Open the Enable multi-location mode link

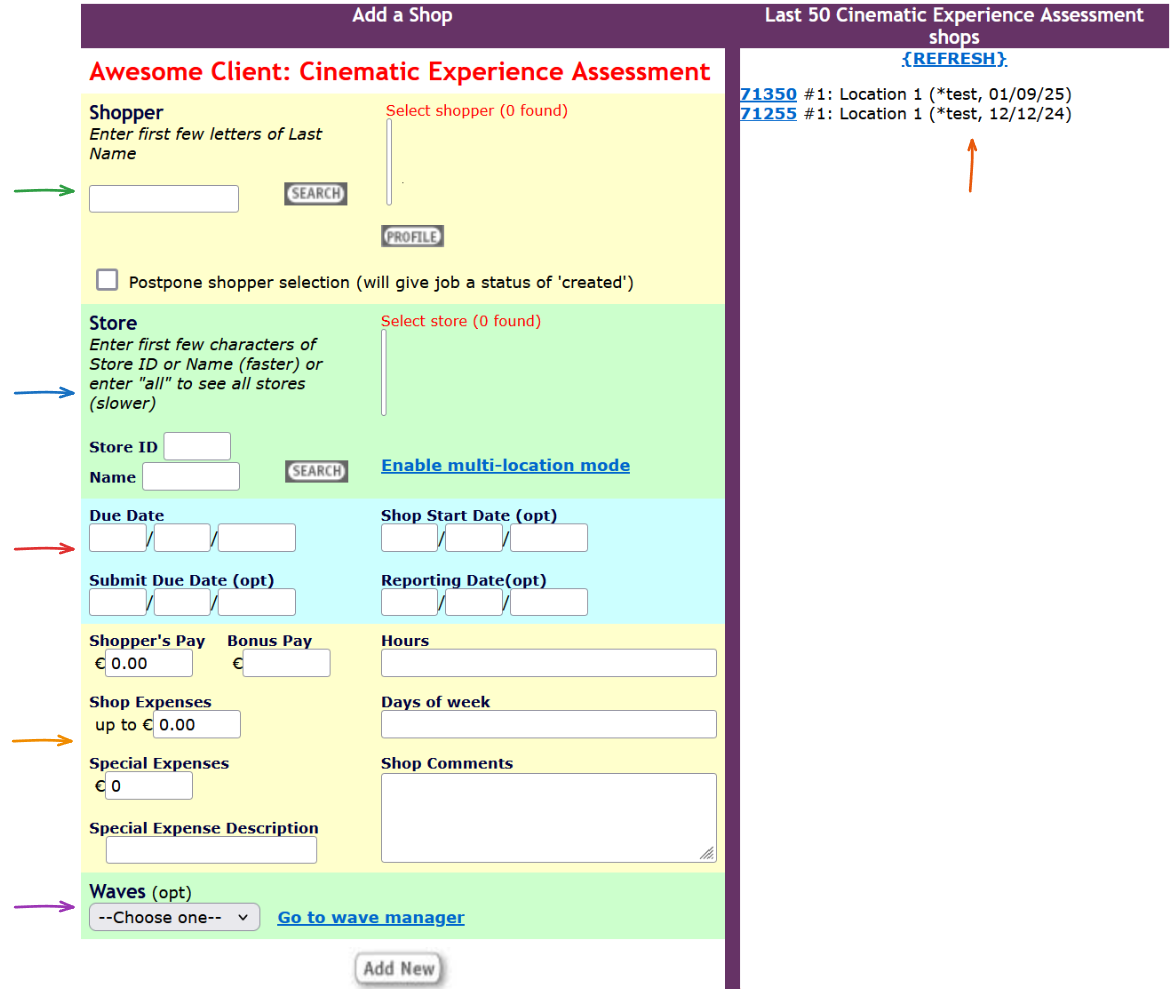(505, 465)
